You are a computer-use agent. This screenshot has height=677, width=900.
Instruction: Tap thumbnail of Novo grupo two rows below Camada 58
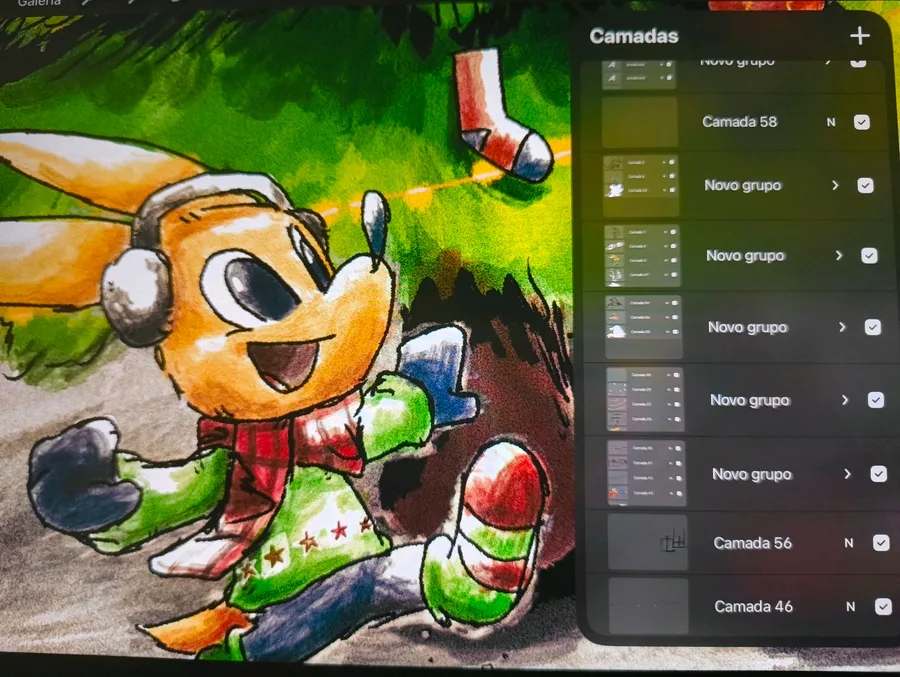point(642,256)
